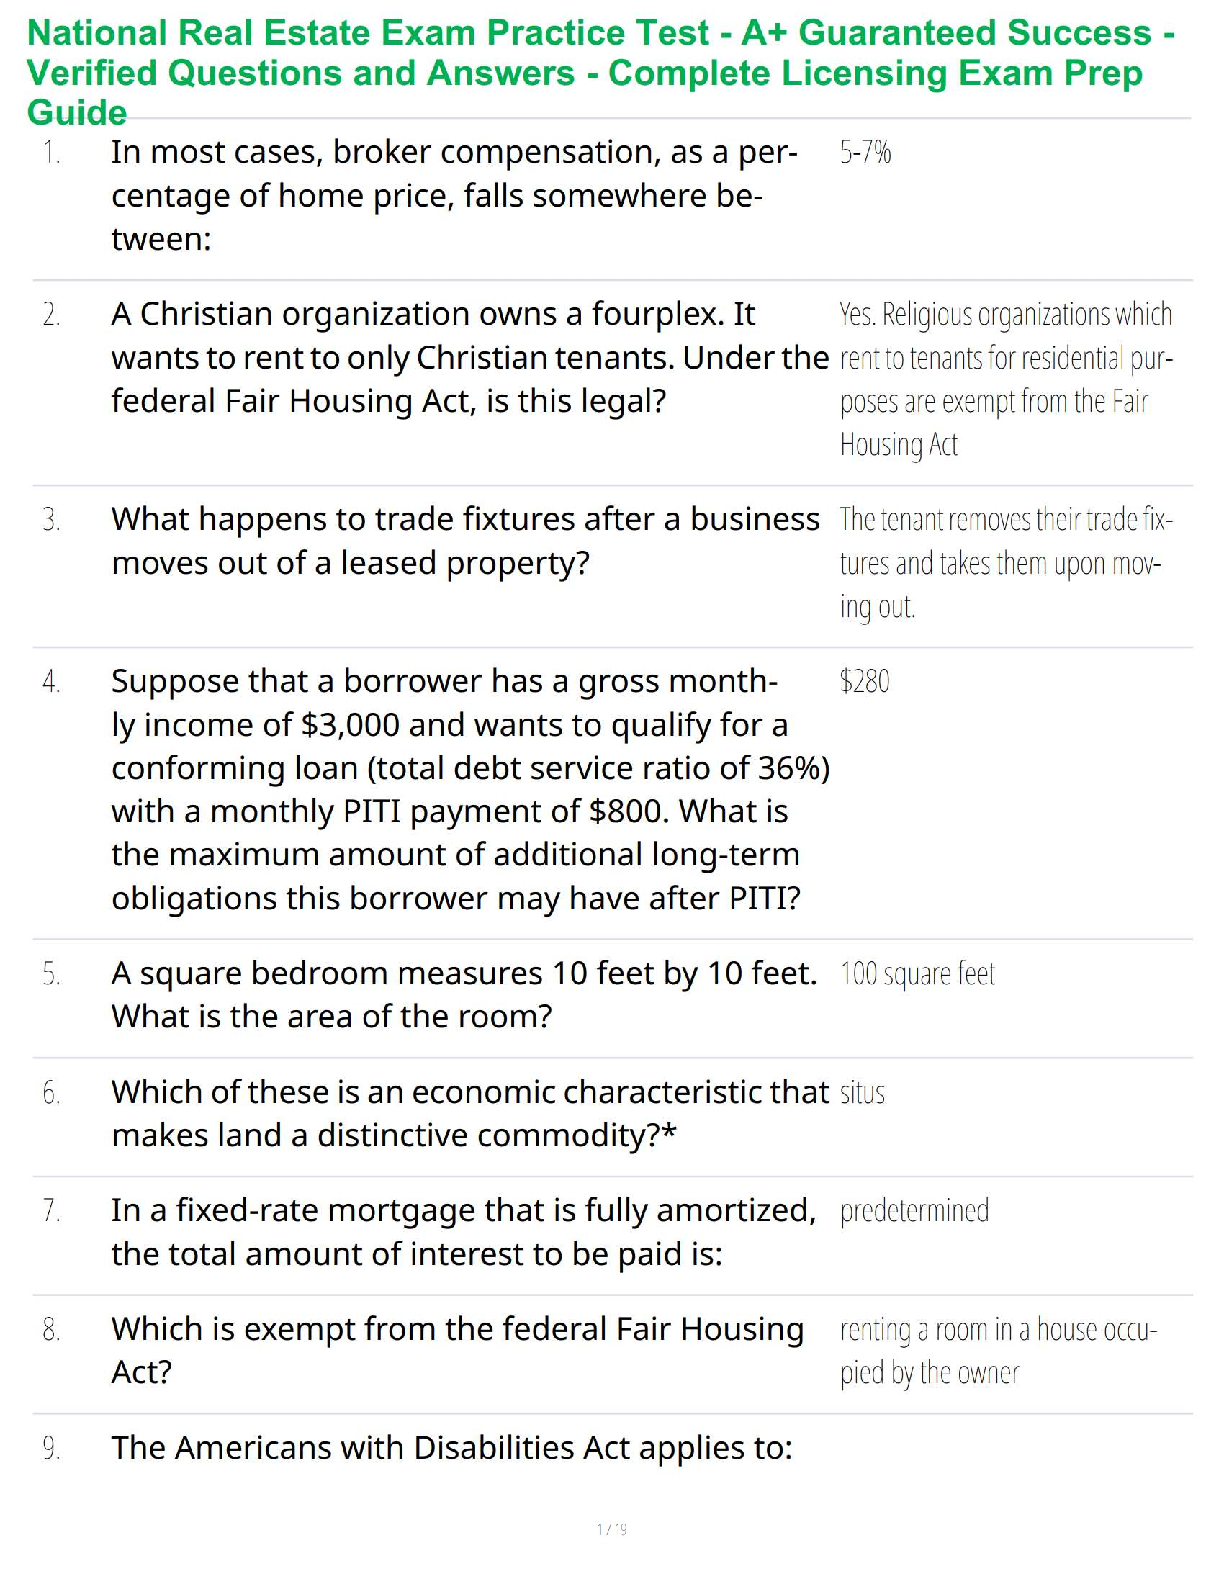Click the PITI borrower income question

pyautogui.click(x=470, y=789)
